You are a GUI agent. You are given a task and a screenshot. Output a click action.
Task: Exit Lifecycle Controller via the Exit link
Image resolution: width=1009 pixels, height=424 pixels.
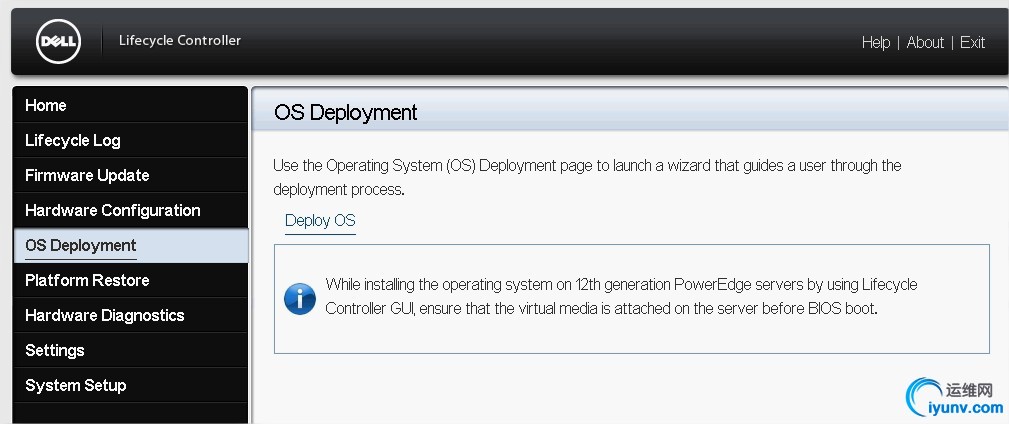972,42
